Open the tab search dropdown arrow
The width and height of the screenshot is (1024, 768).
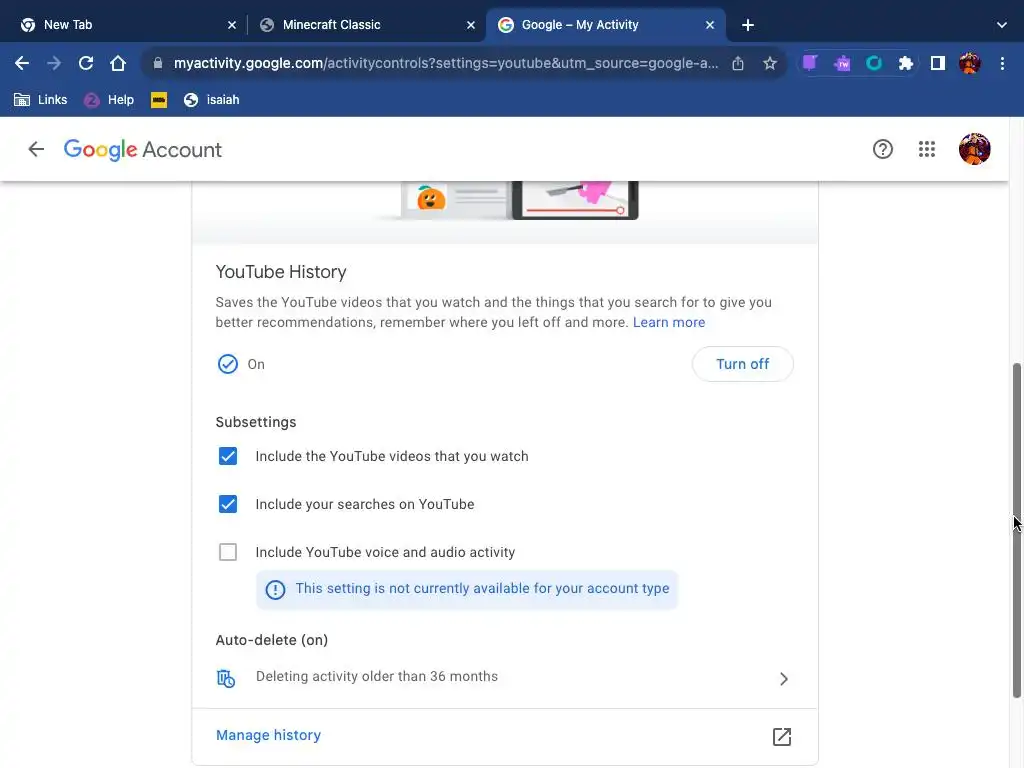(x=1002, y=25)
